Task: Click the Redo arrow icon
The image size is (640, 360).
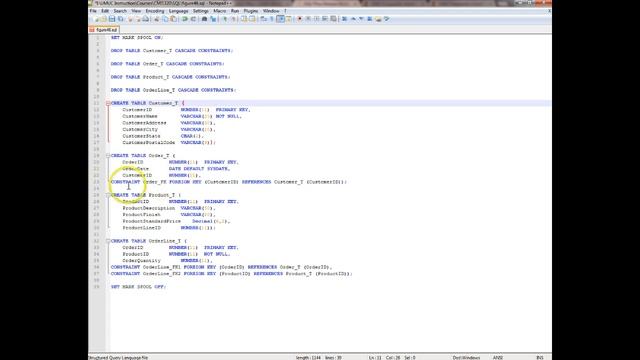Action: tap(193, 19)
